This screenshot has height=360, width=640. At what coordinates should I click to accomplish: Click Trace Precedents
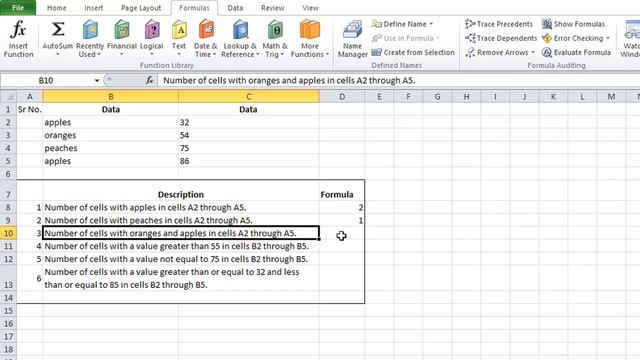pyautogui.click(x=499, y=24)
